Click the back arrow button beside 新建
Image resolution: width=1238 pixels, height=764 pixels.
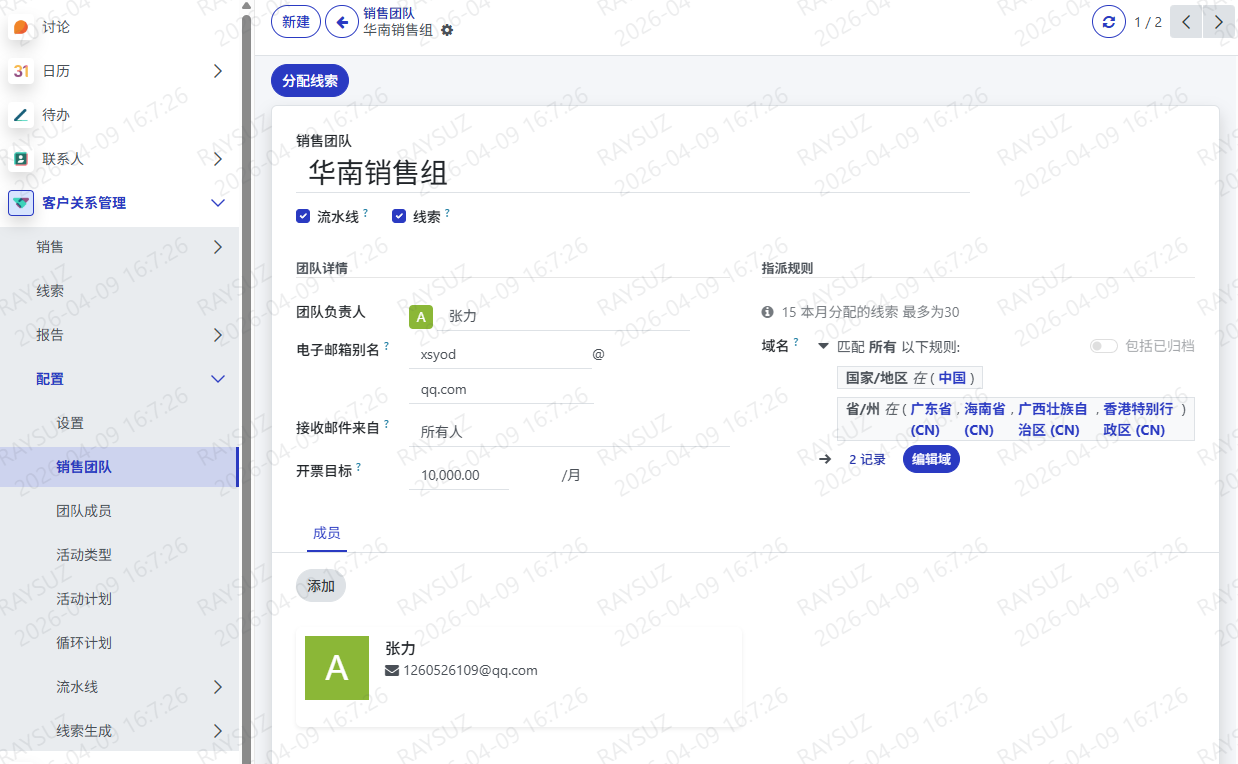click(x=342, y=21)
